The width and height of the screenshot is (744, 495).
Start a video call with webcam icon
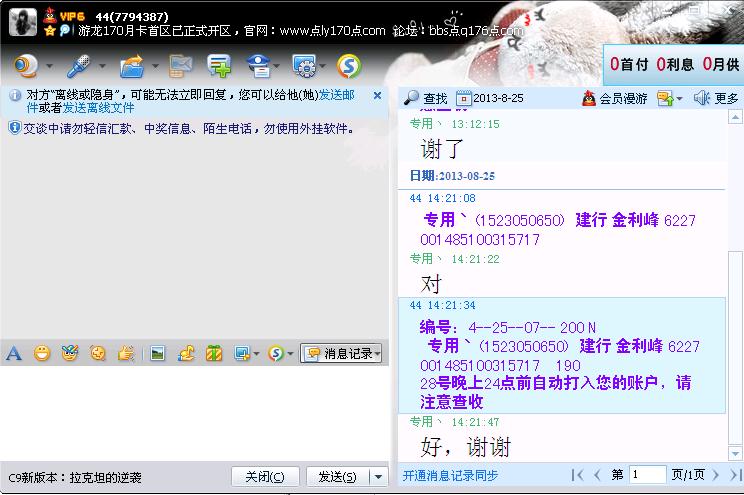click(x=24, y=66)
